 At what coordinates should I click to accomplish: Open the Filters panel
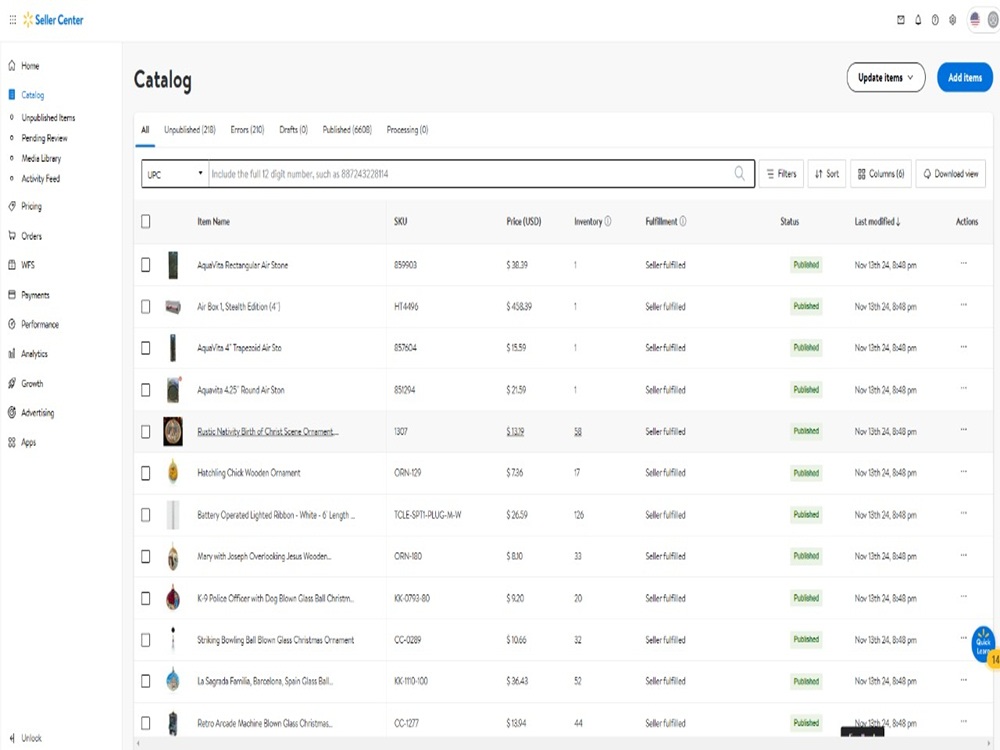[781, 173]
